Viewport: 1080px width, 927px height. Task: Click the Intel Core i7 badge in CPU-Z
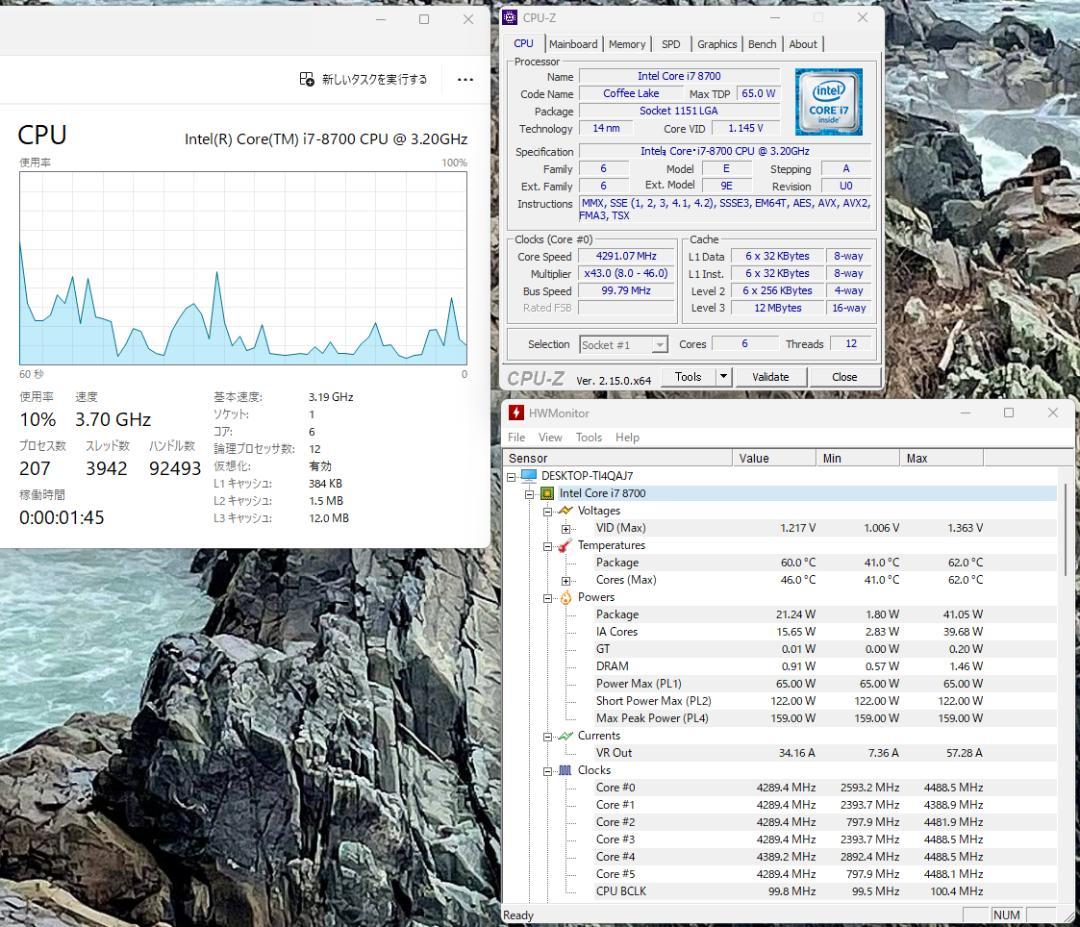pos(829,100)
